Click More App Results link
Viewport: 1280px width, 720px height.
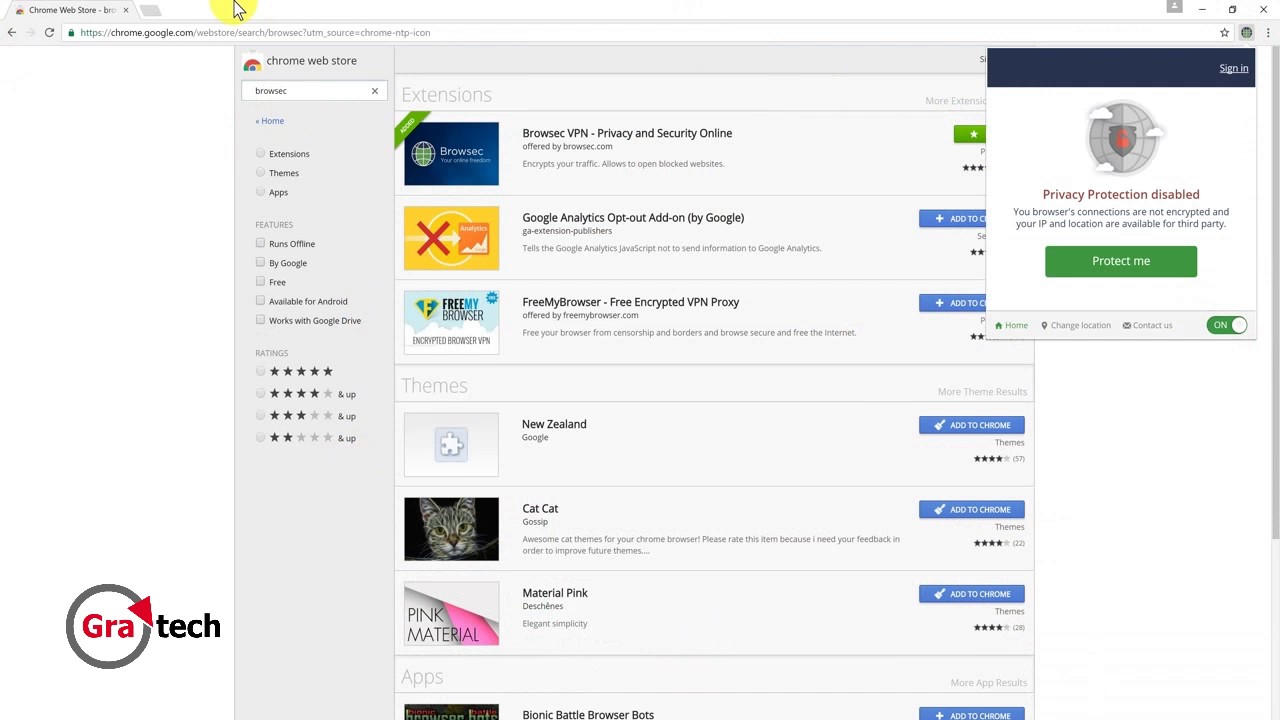pyautogui.click(x=988, y=683)
